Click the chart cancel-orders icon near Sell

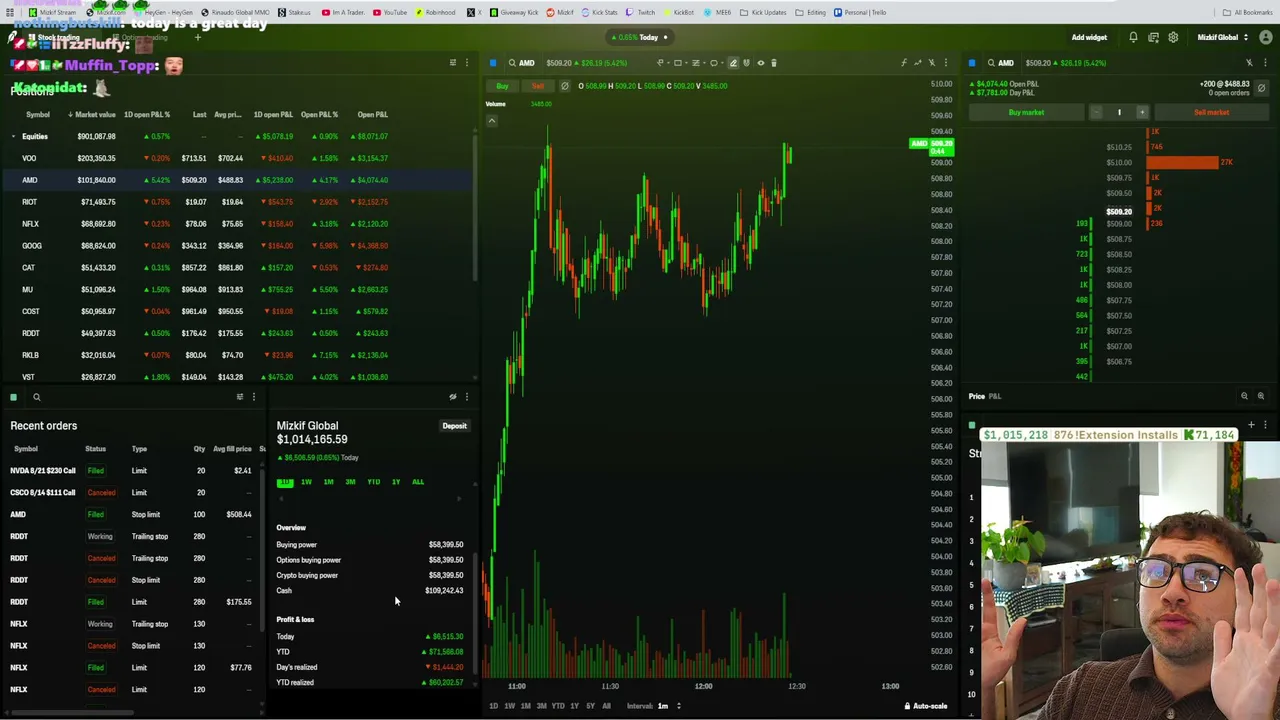click(564, 86)
